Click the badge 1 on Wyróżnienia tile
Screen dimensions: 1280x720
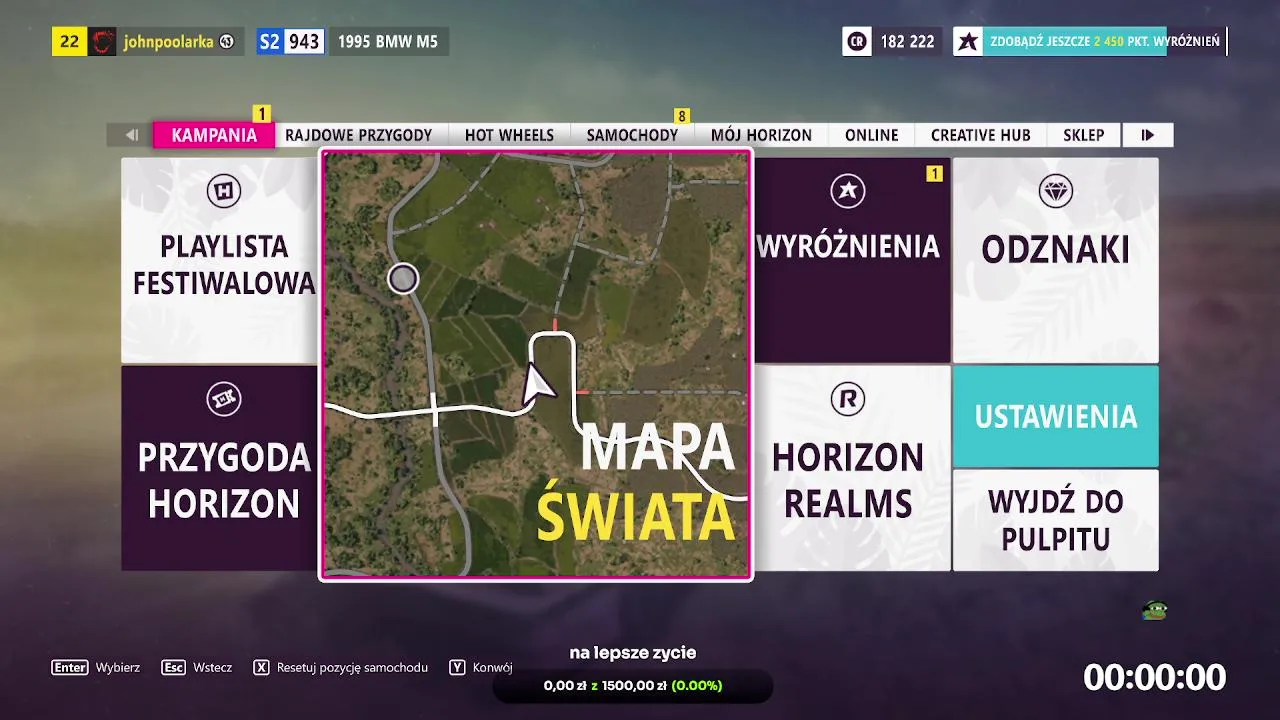click(x=934, y=174)
